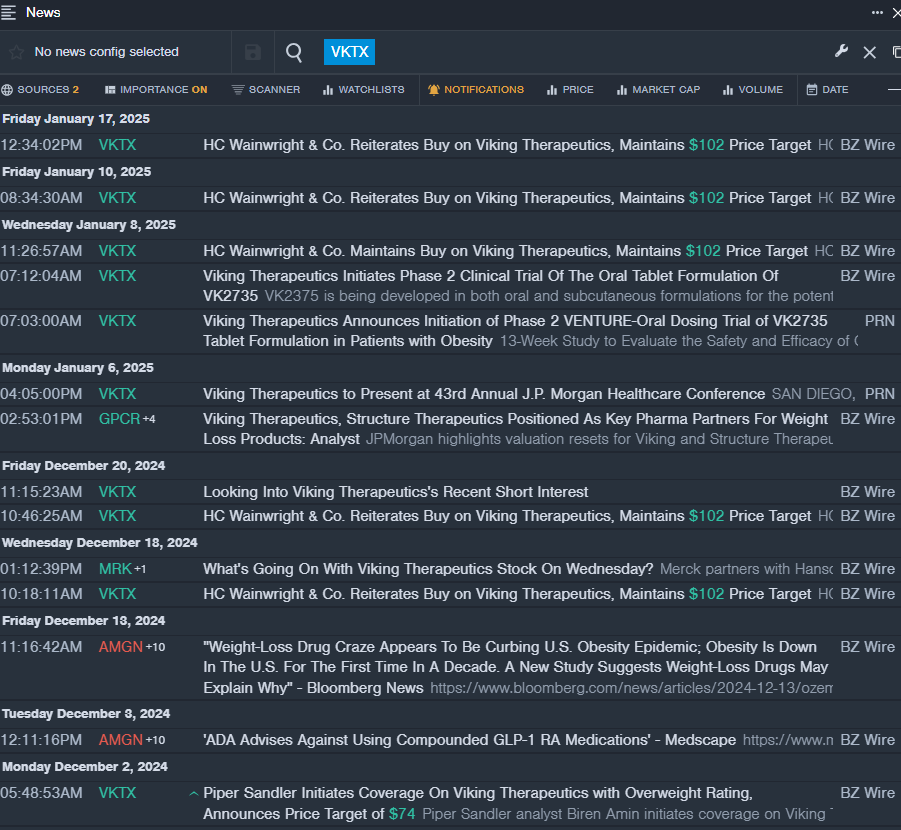This screenshot has width=901, height=830.
Task: Open the Sources filter dropdown
Action: (x=40, y=90)
